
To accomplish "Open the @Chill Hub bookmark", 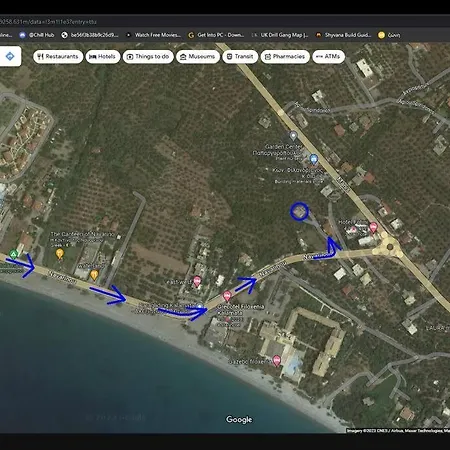I will [37, 35].
